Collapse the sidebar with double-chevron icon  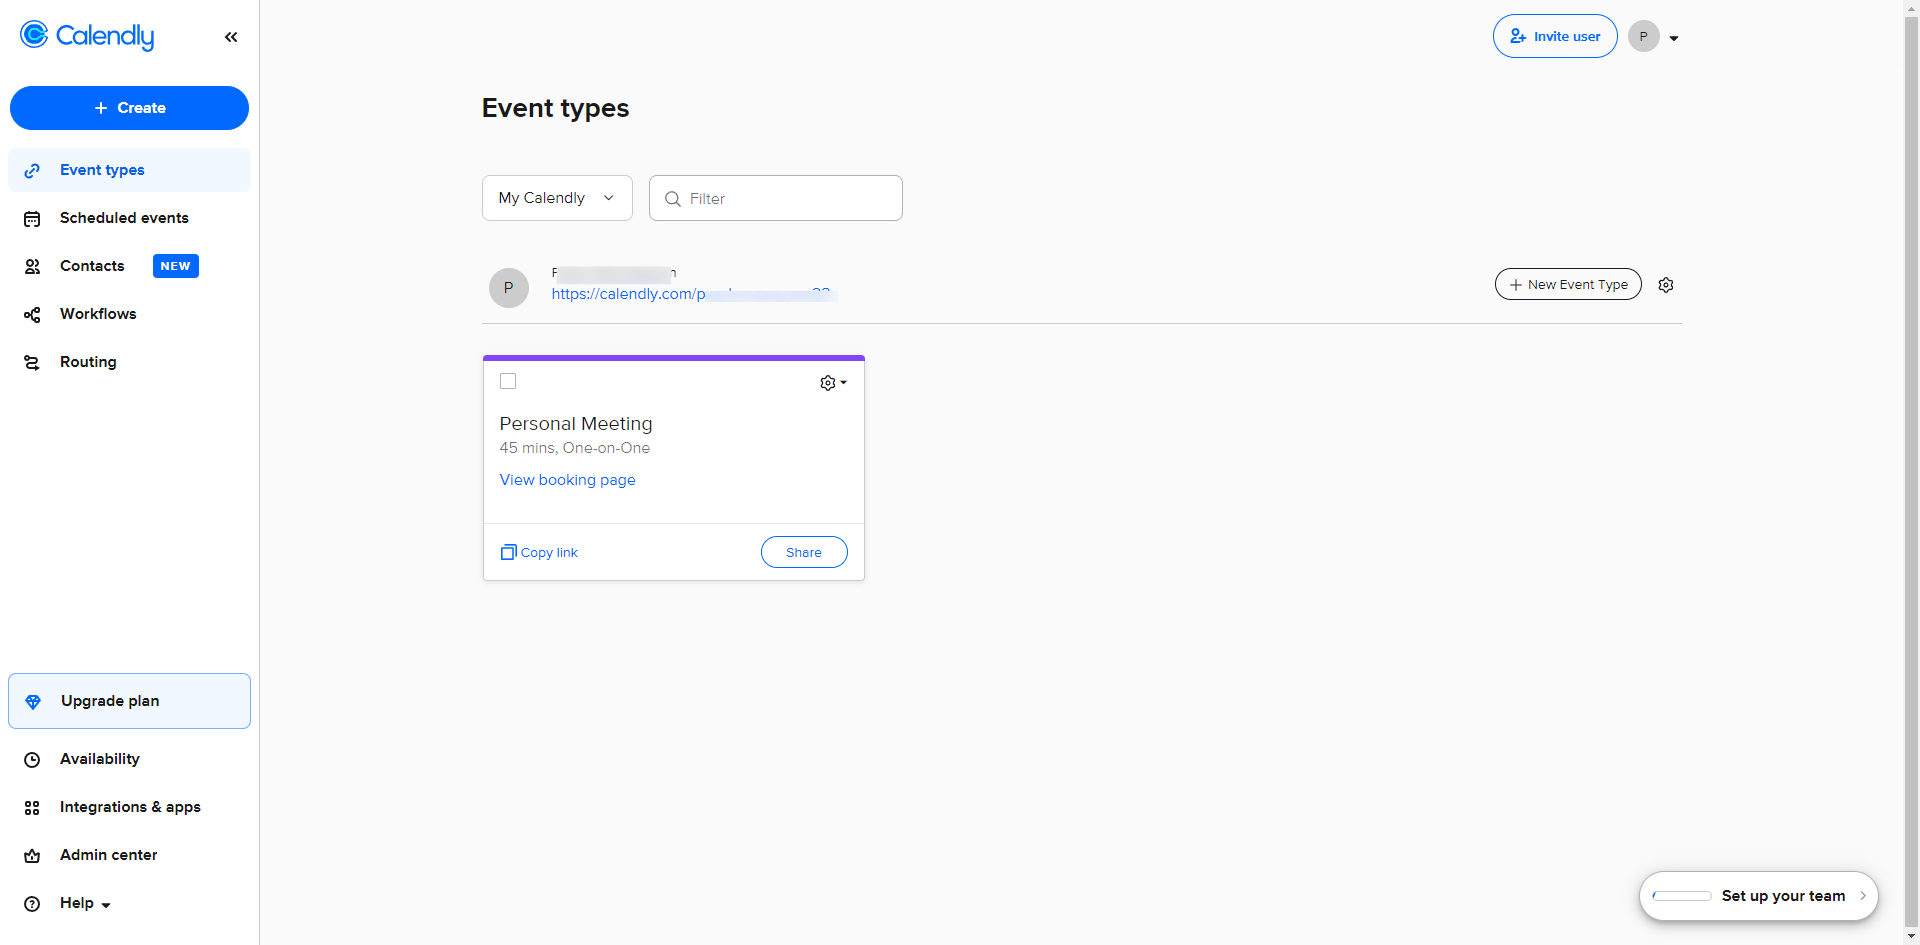click(231, 37)
